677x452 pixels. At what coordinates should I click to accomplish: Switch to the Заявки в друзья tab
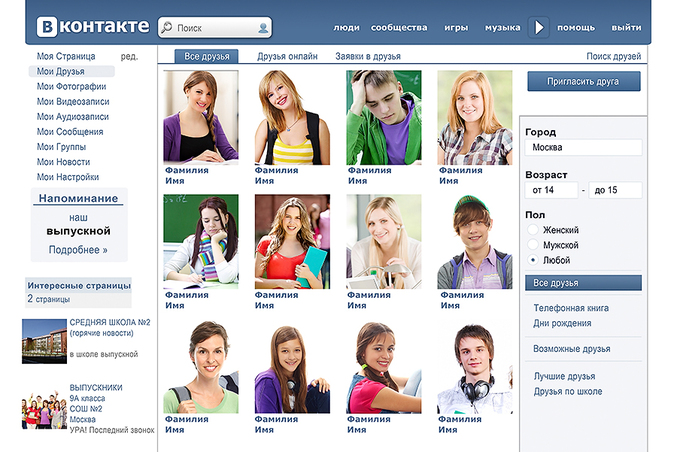(x=367, y=57)
